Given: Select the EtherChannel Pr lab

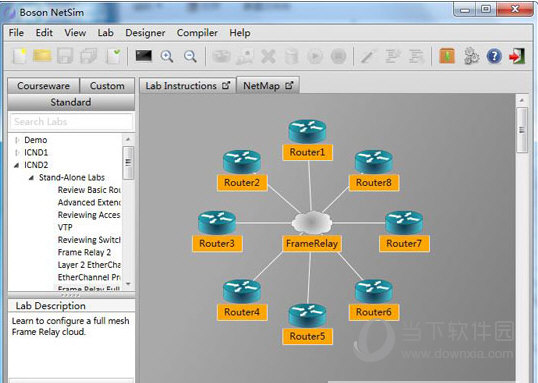Looking at the screenshot, I should pos(89,277).
